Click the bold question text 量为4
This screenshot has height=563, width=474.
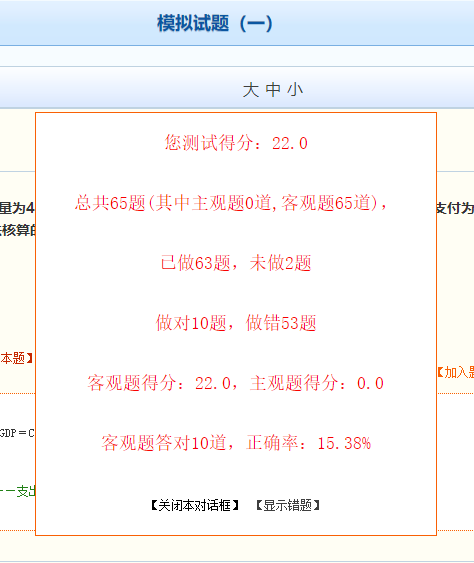[17, 208]
